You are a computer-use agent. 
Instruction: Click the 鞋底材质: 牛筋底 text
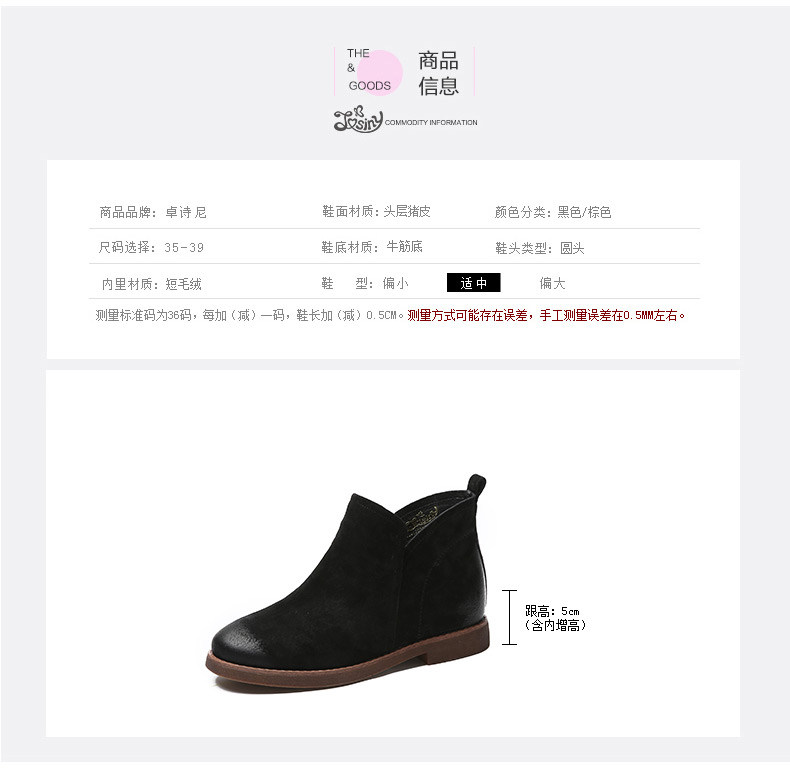372,247
